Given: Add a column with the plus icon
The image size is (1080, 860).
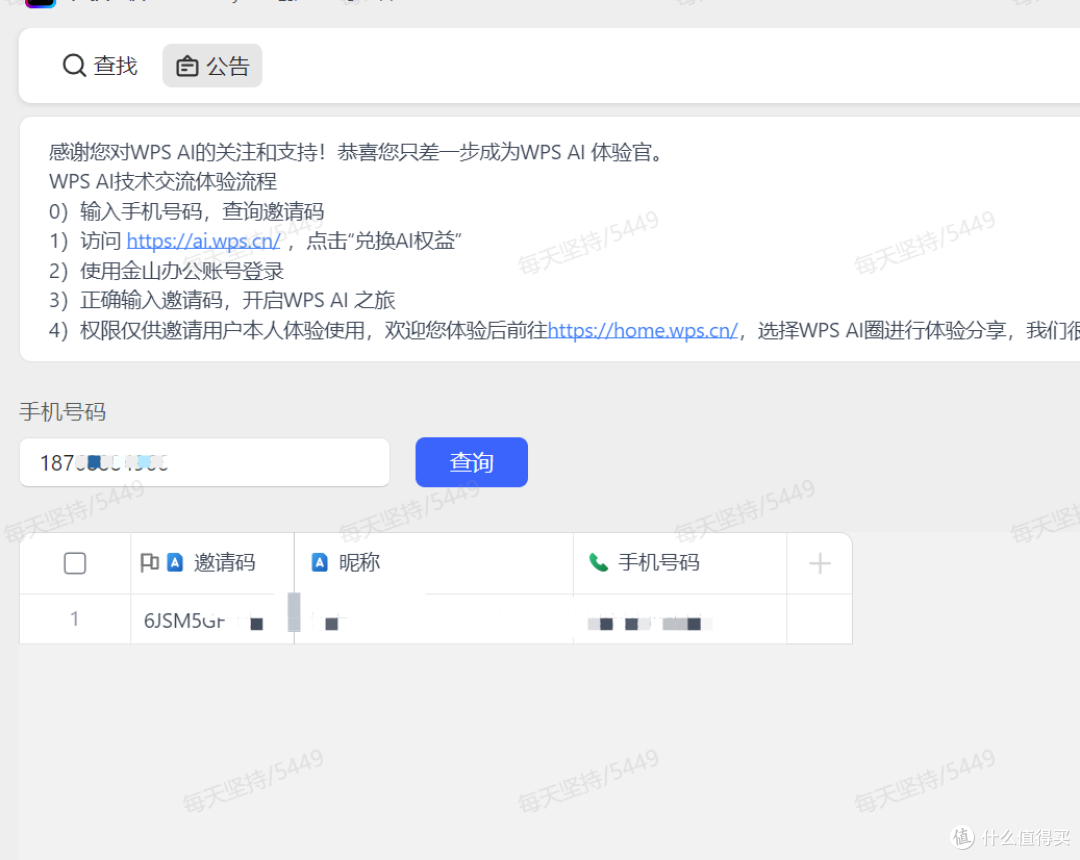Looking at the screenshot, I should pyautogui.click(x=820, y=563).
